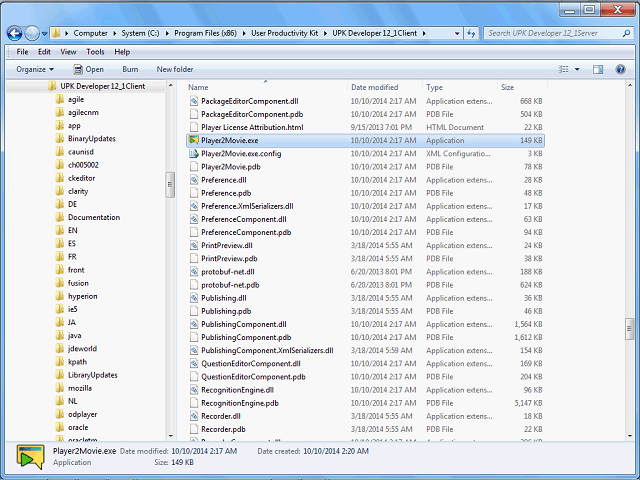Click Computer in the address breadcrumb
The width and height of the screenshot is (640, 480).
pyautogui.click(x=90, y=33)
